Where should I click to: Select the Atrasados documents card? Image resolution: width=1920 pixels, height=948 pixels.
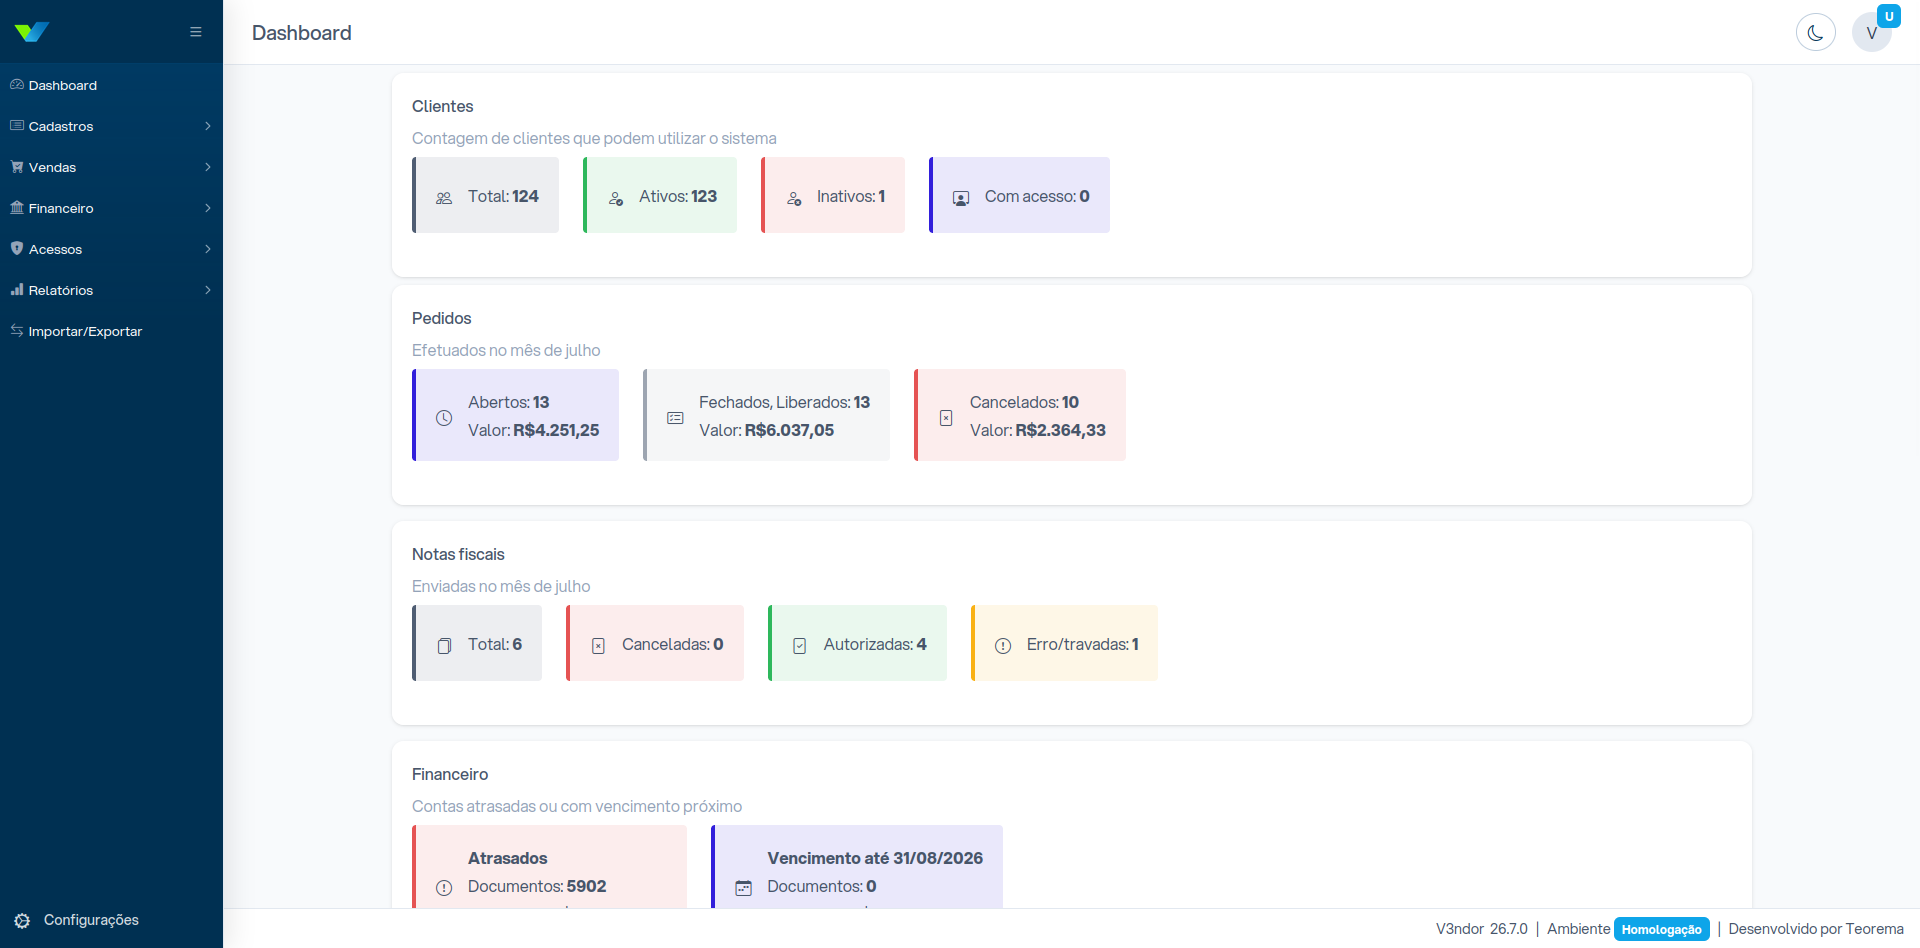(550, 867)
